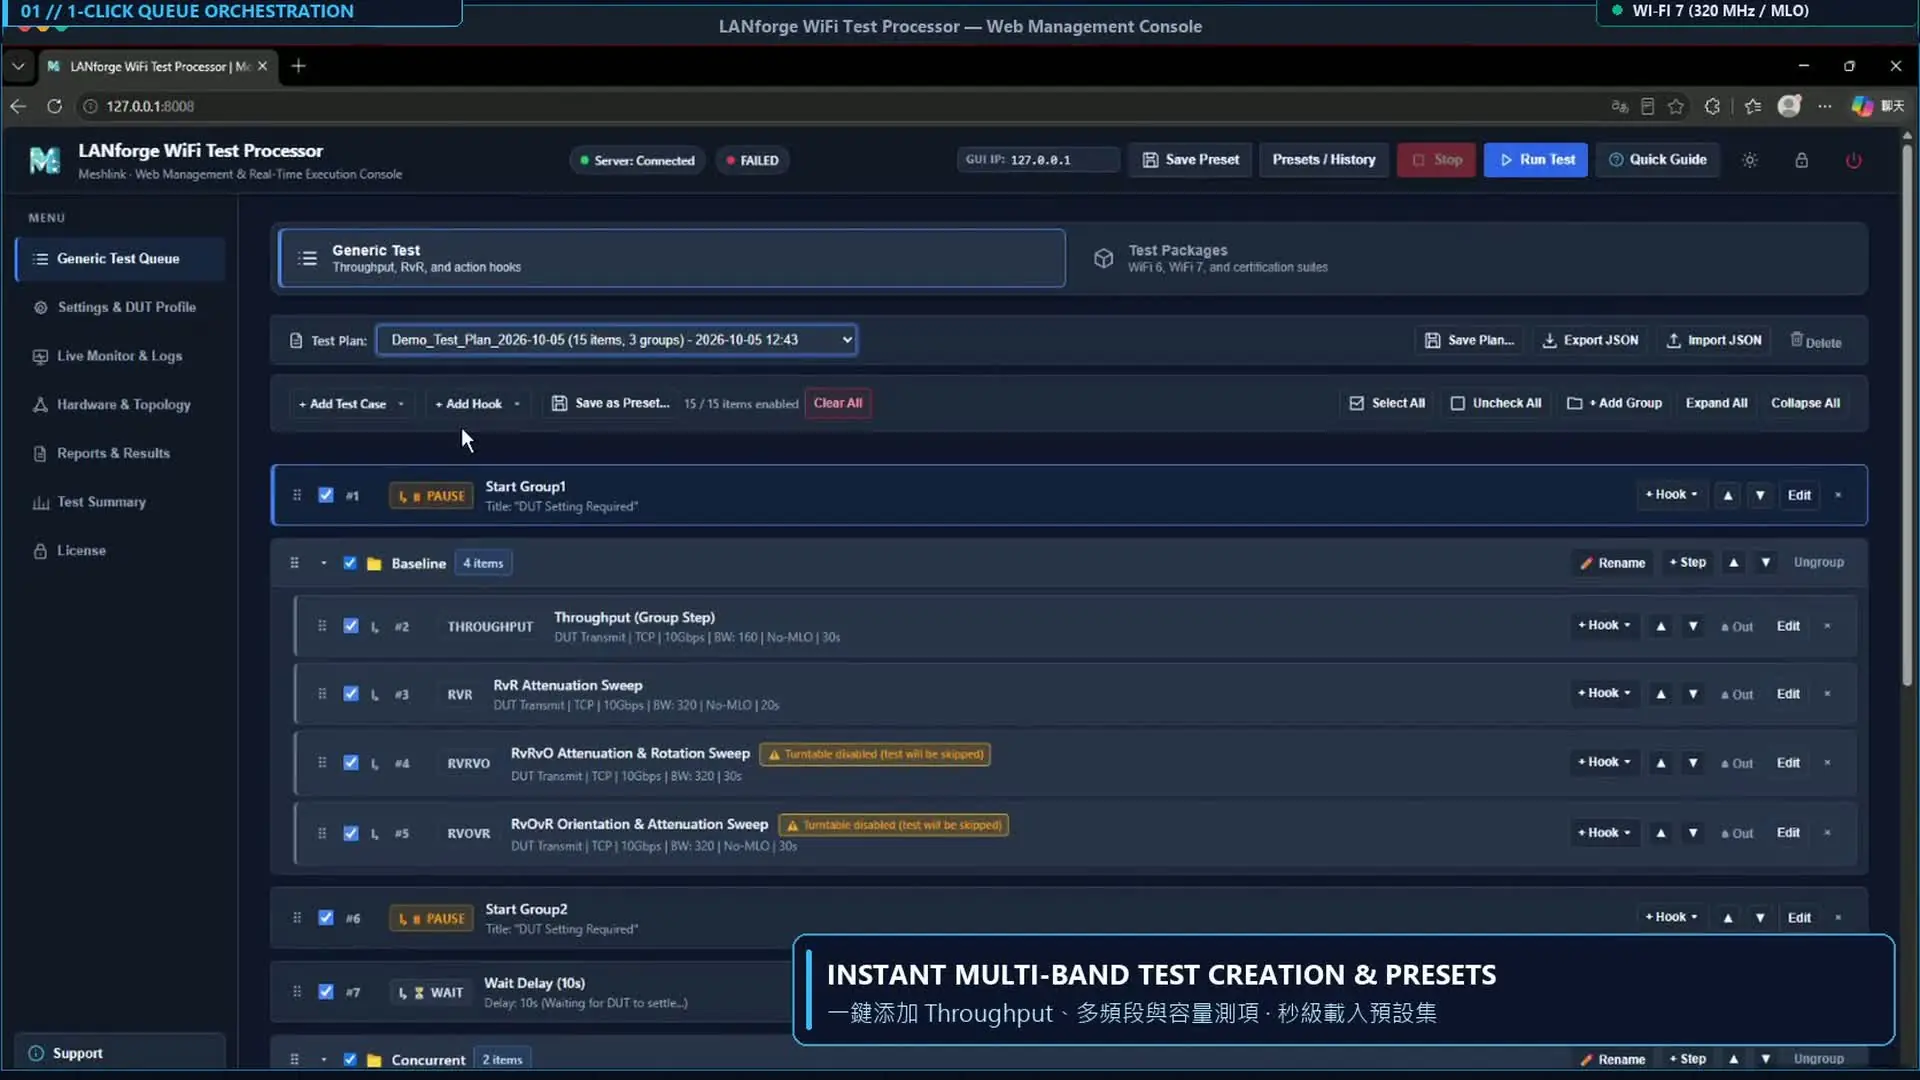1920x1080 pixels.
Task: Click the Clear All button
Action: 837,403
